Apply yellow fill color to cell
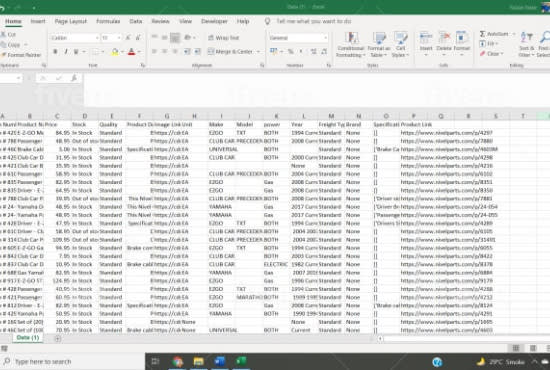This screenshot has width=550, height=370. point(115,52)
